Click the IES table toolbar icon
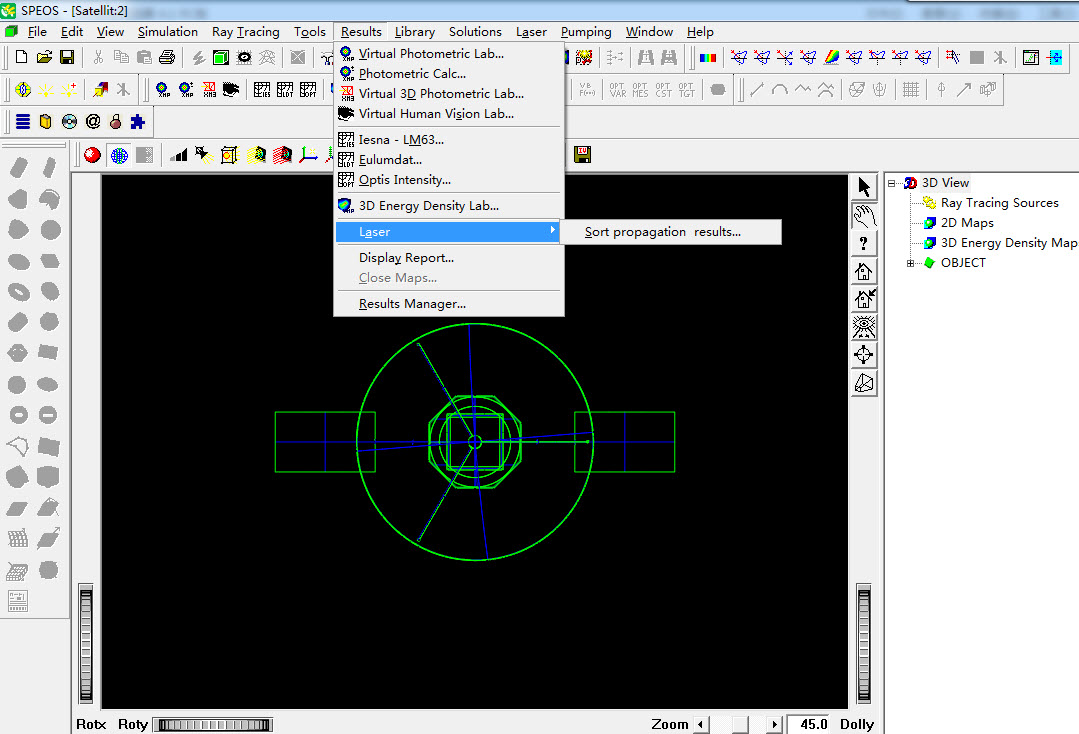The height and width of the screenshot is (734, 1079). click(x=262, y=89)
